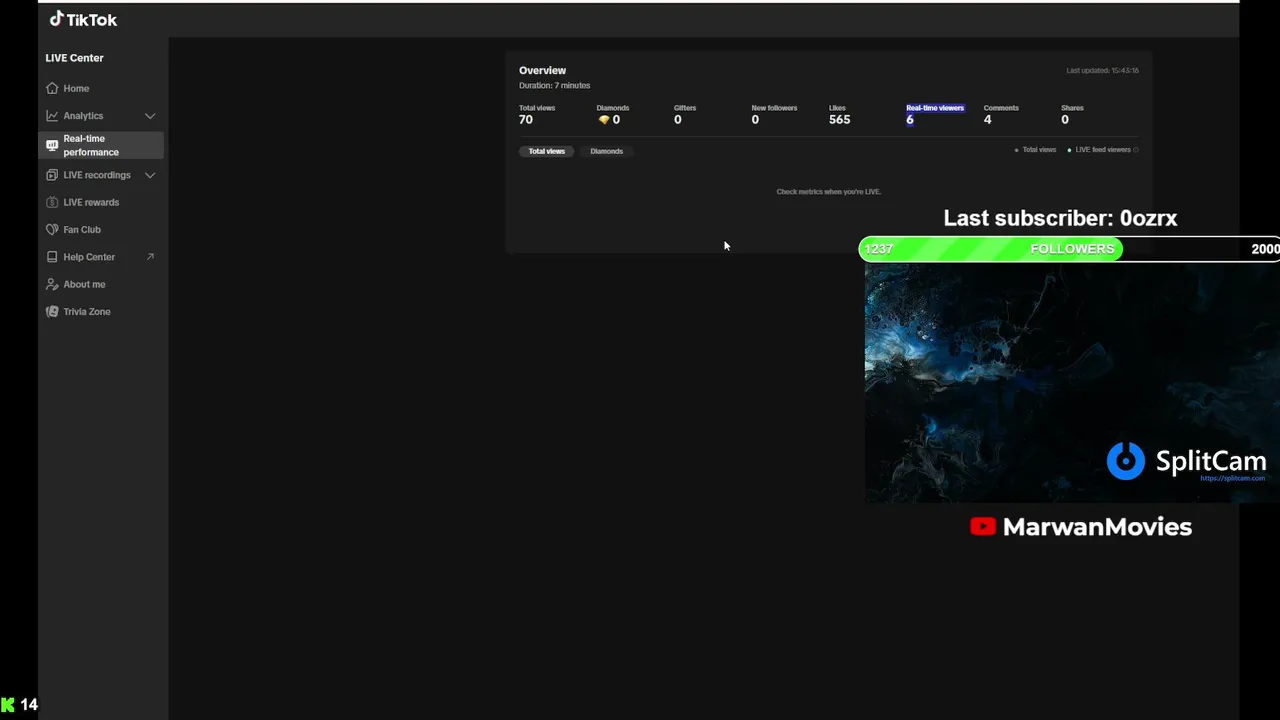Click the LIVE recordings icon

point(52,175)
